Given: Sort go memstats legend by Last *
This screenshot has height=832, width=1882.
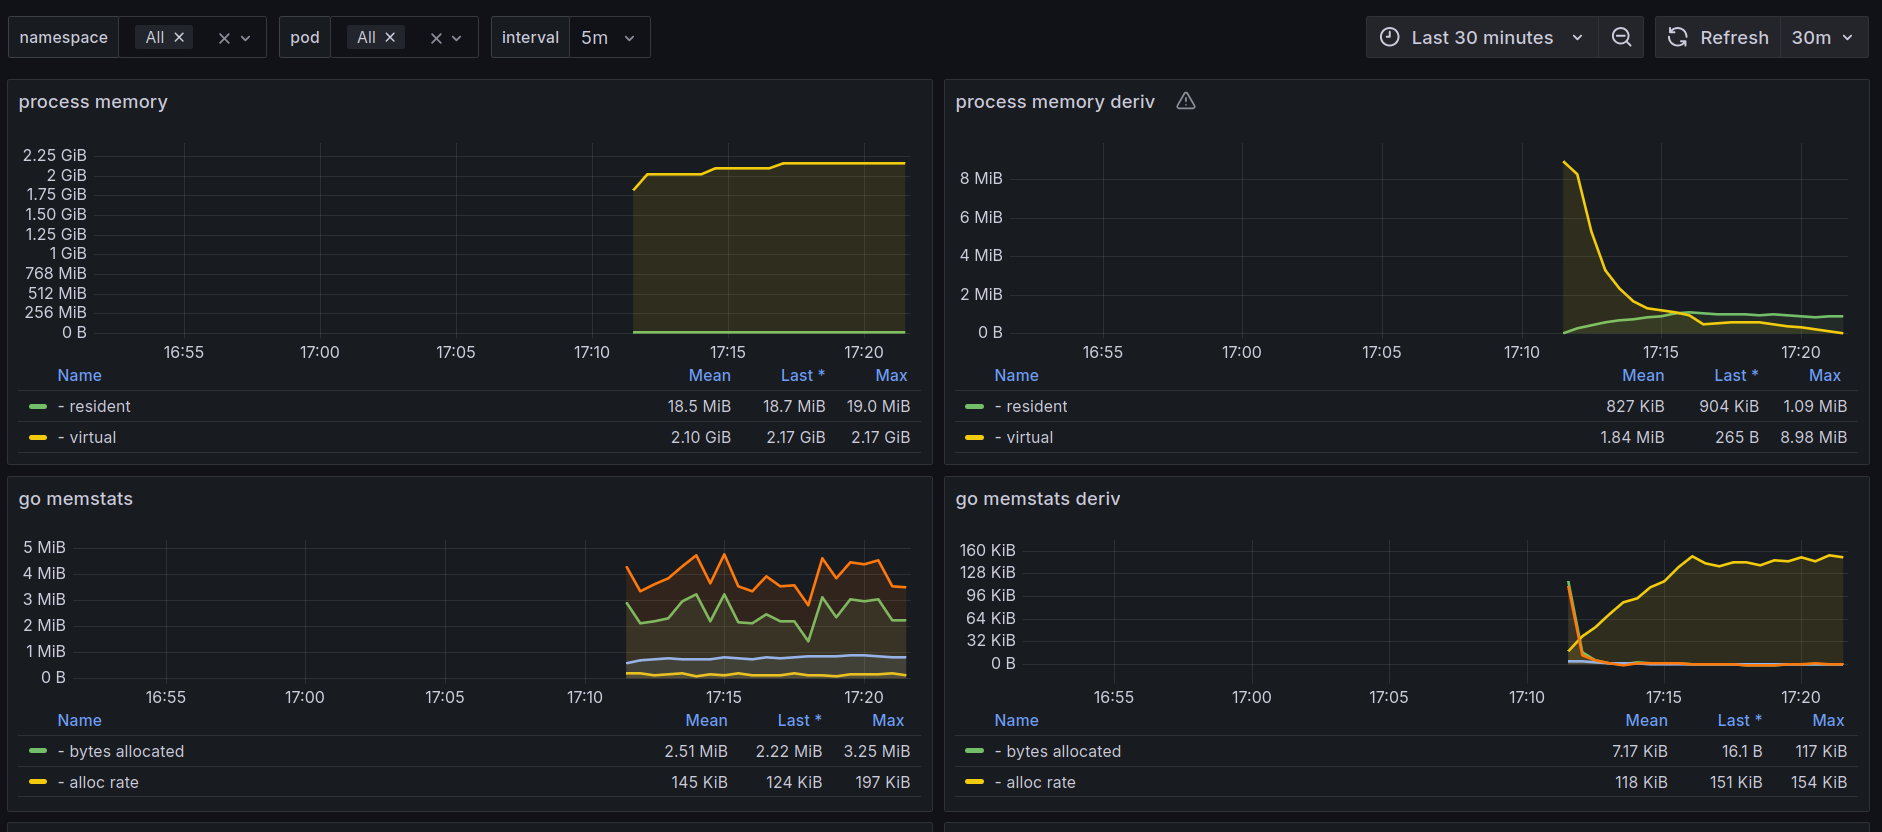Looking at the screenshot, I should 799,720.
